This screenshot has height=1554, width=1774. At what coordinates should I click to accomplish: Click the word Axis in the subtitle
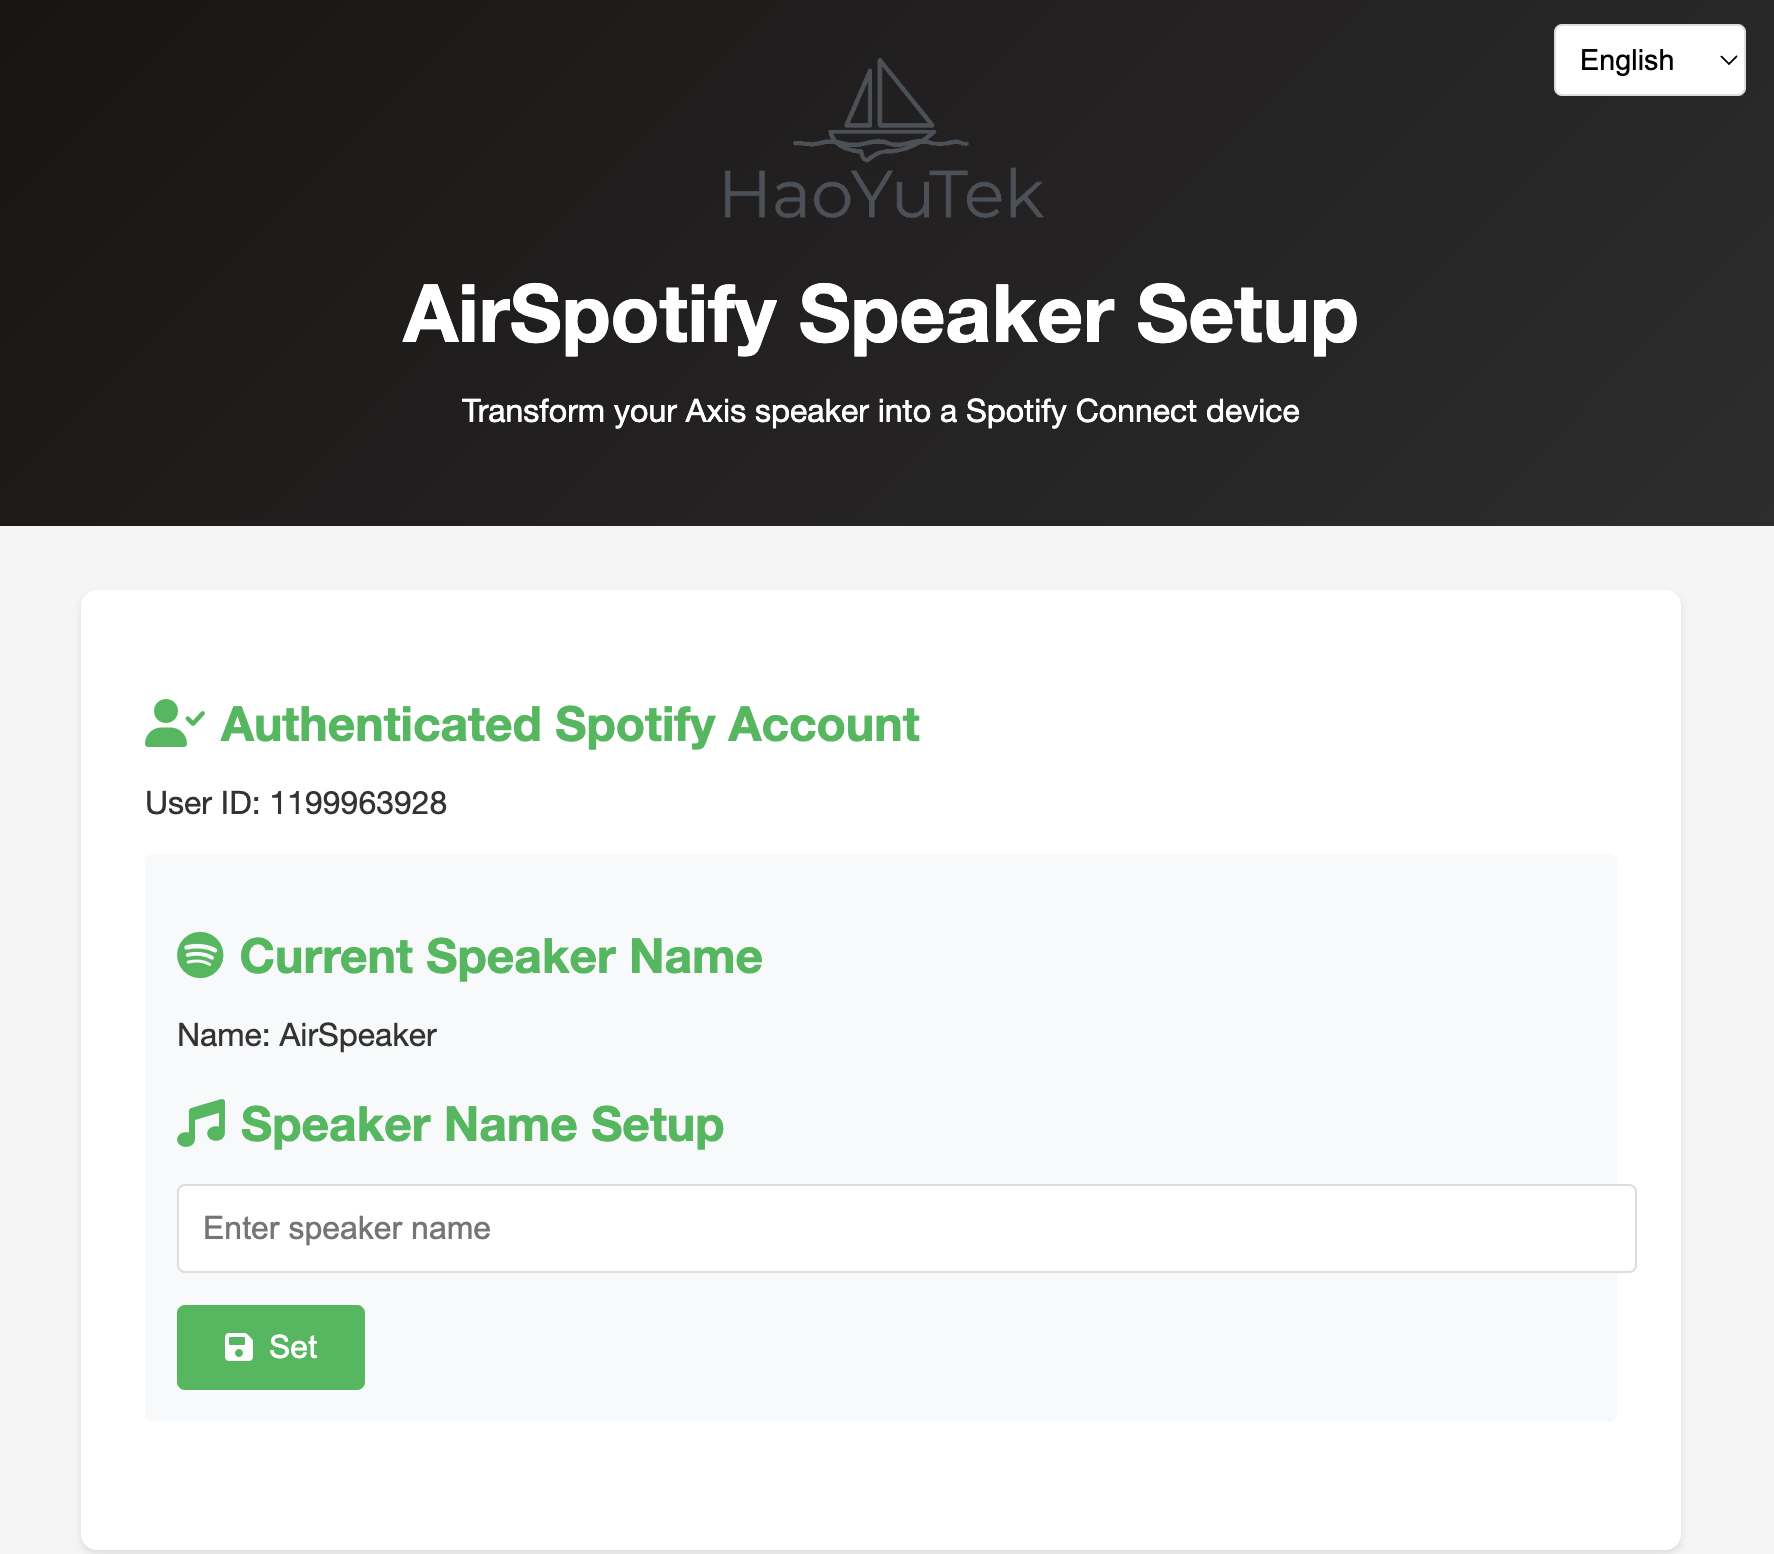[x=715, y=411]
